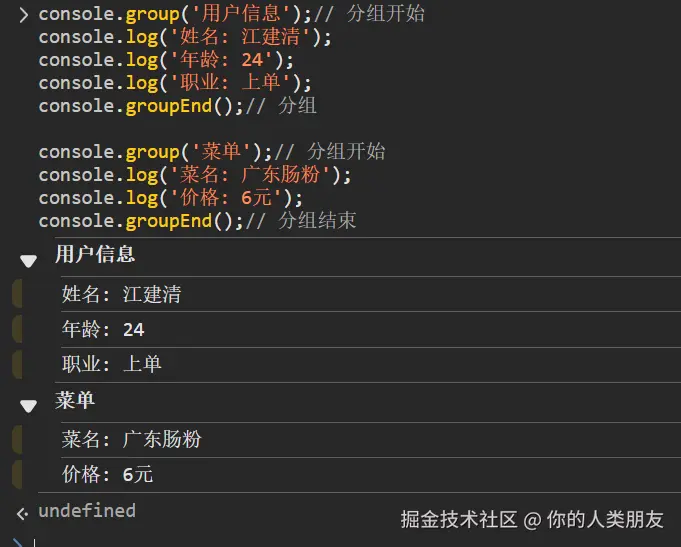Click the 年龄: 24 log entry
The width and height of the screenshot is (681, 547).
tap(103, 329)
